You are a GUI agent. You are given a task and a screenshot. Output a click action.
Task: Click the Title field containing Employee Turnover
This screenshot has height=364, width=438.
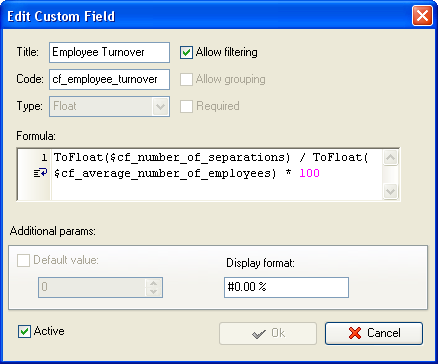[109, 52]
